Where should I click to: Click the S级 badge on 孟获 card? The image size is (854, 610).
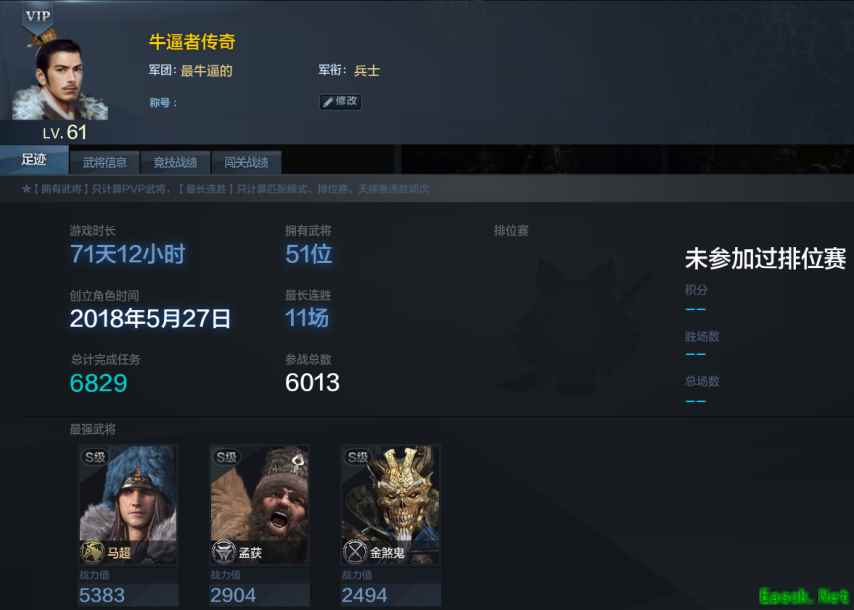[225, 457]
